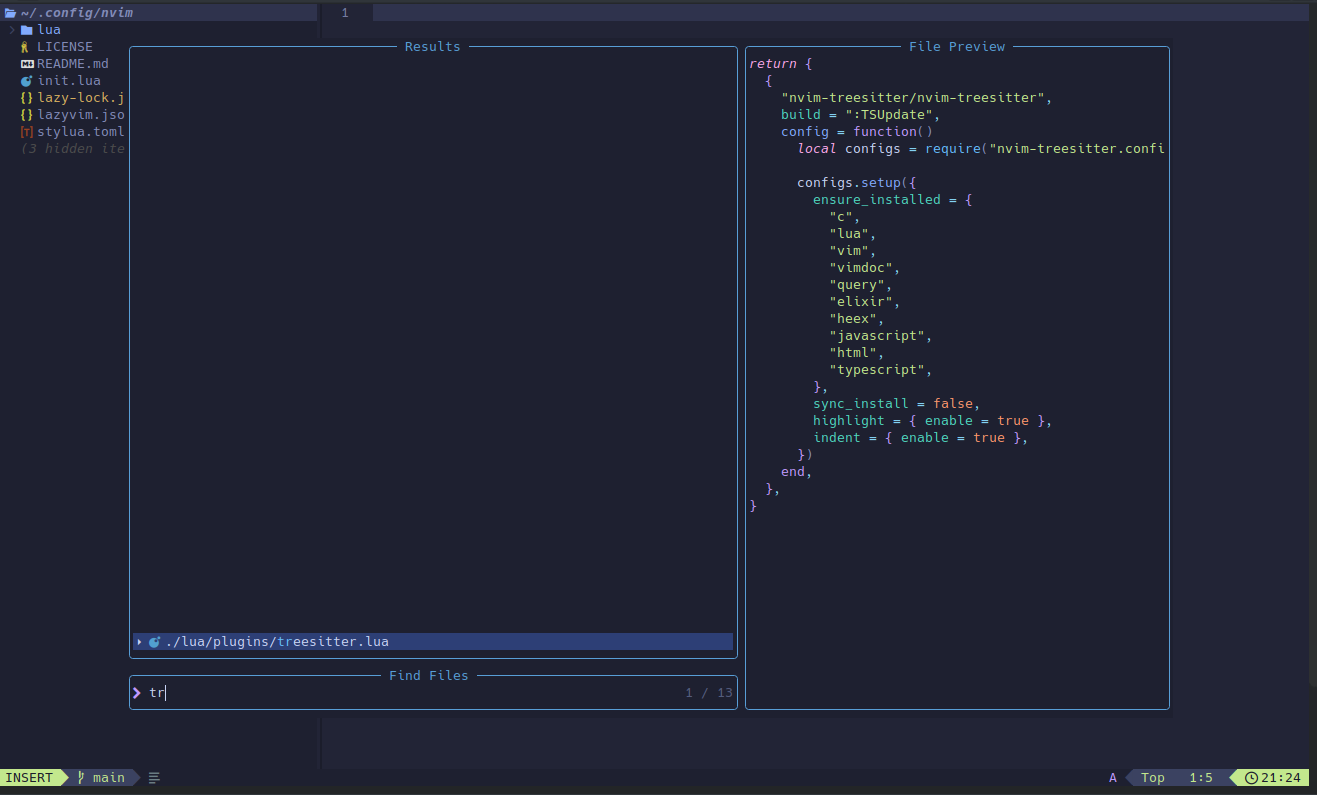Focus the Find Files prompt input
This screenshot has width=1317, height=795.
coord(433,693)
